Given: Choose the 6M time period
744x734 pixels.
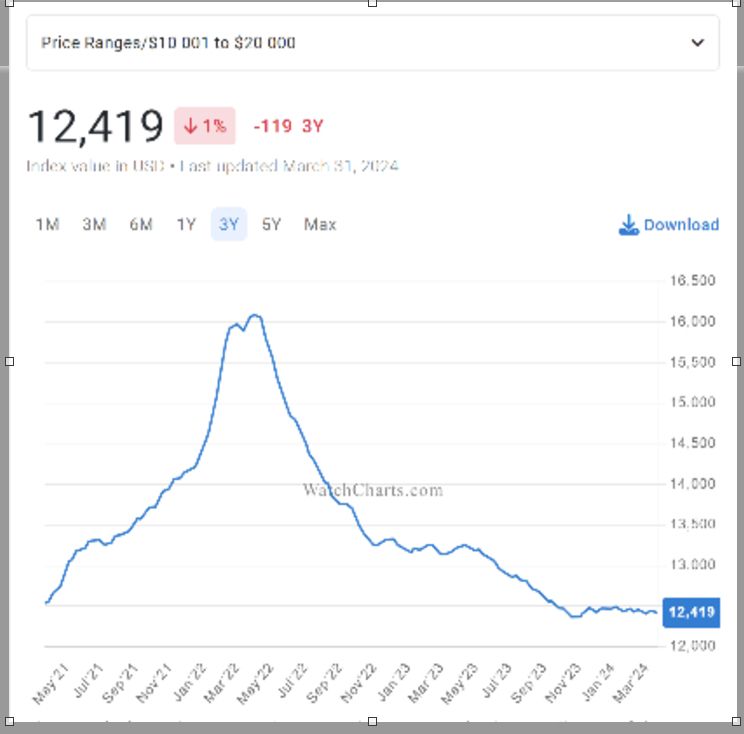Looking at the screenshot, I should [141, 225].
